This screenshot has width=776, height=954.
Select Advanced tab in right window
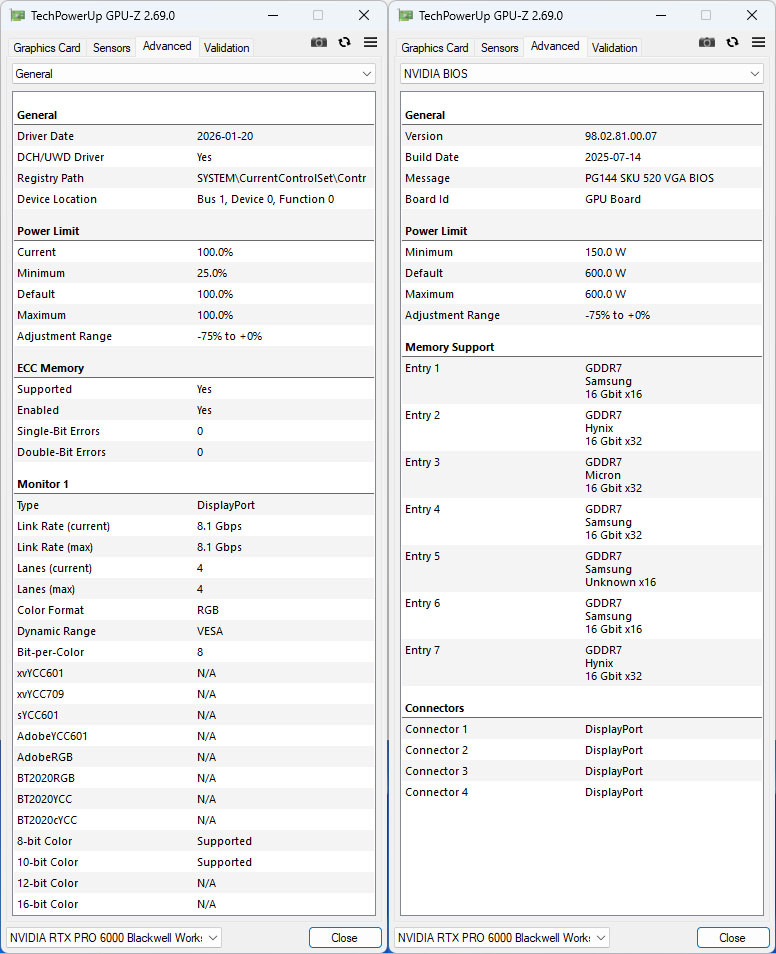point(555,46)
